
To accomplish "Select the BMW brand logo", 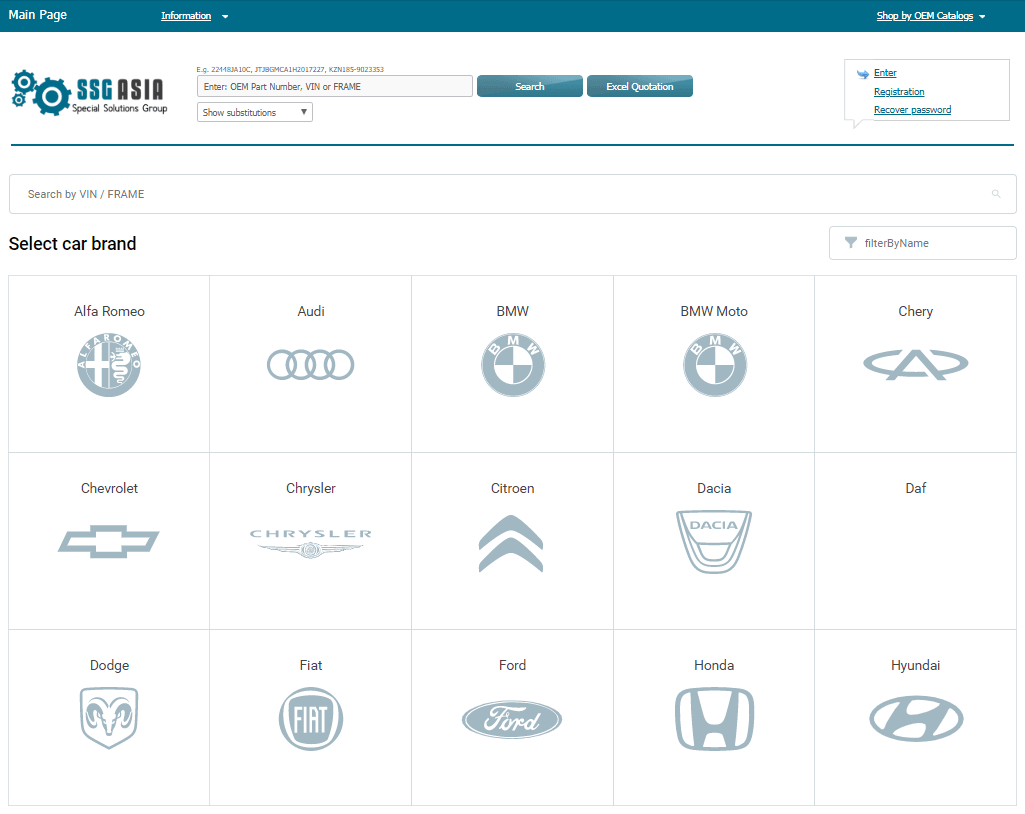I will (513, 365).
